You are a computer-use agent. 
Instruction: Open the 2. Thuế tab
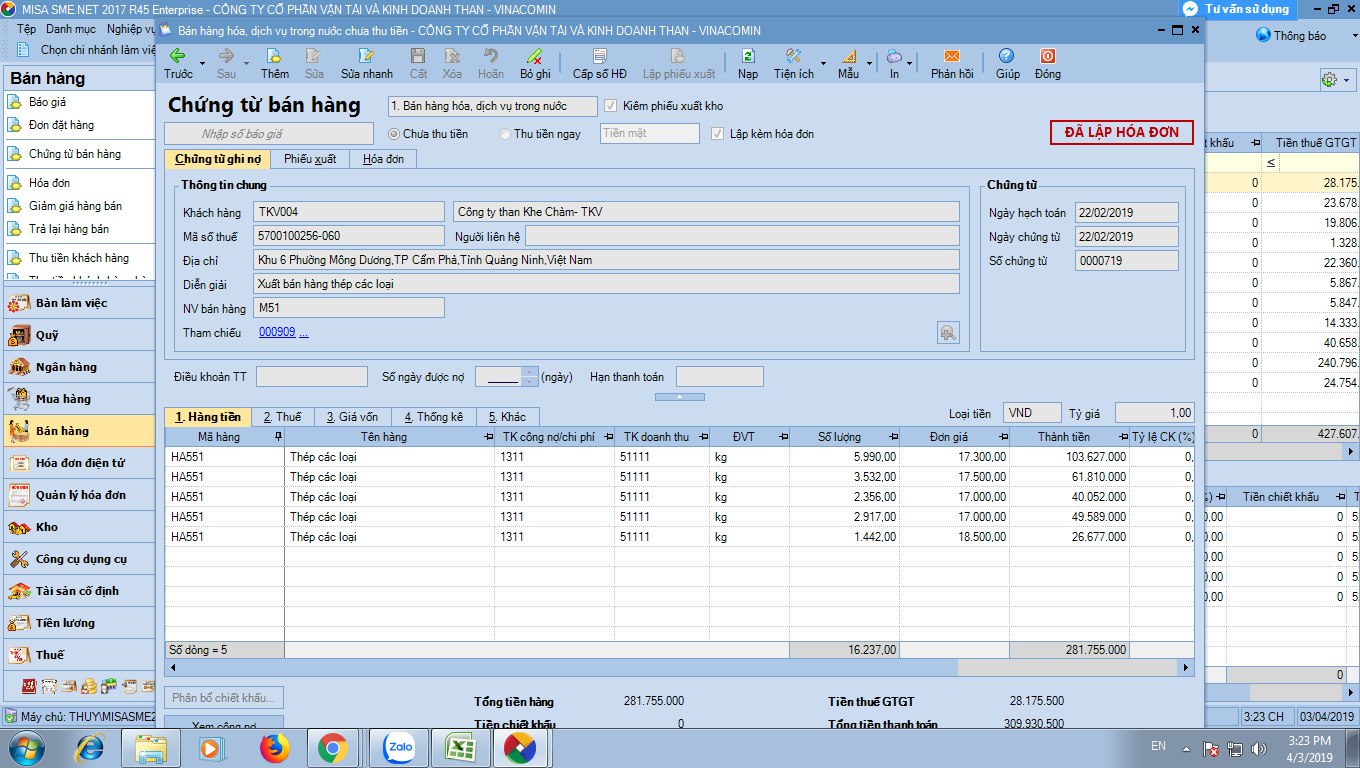[282, 417]
